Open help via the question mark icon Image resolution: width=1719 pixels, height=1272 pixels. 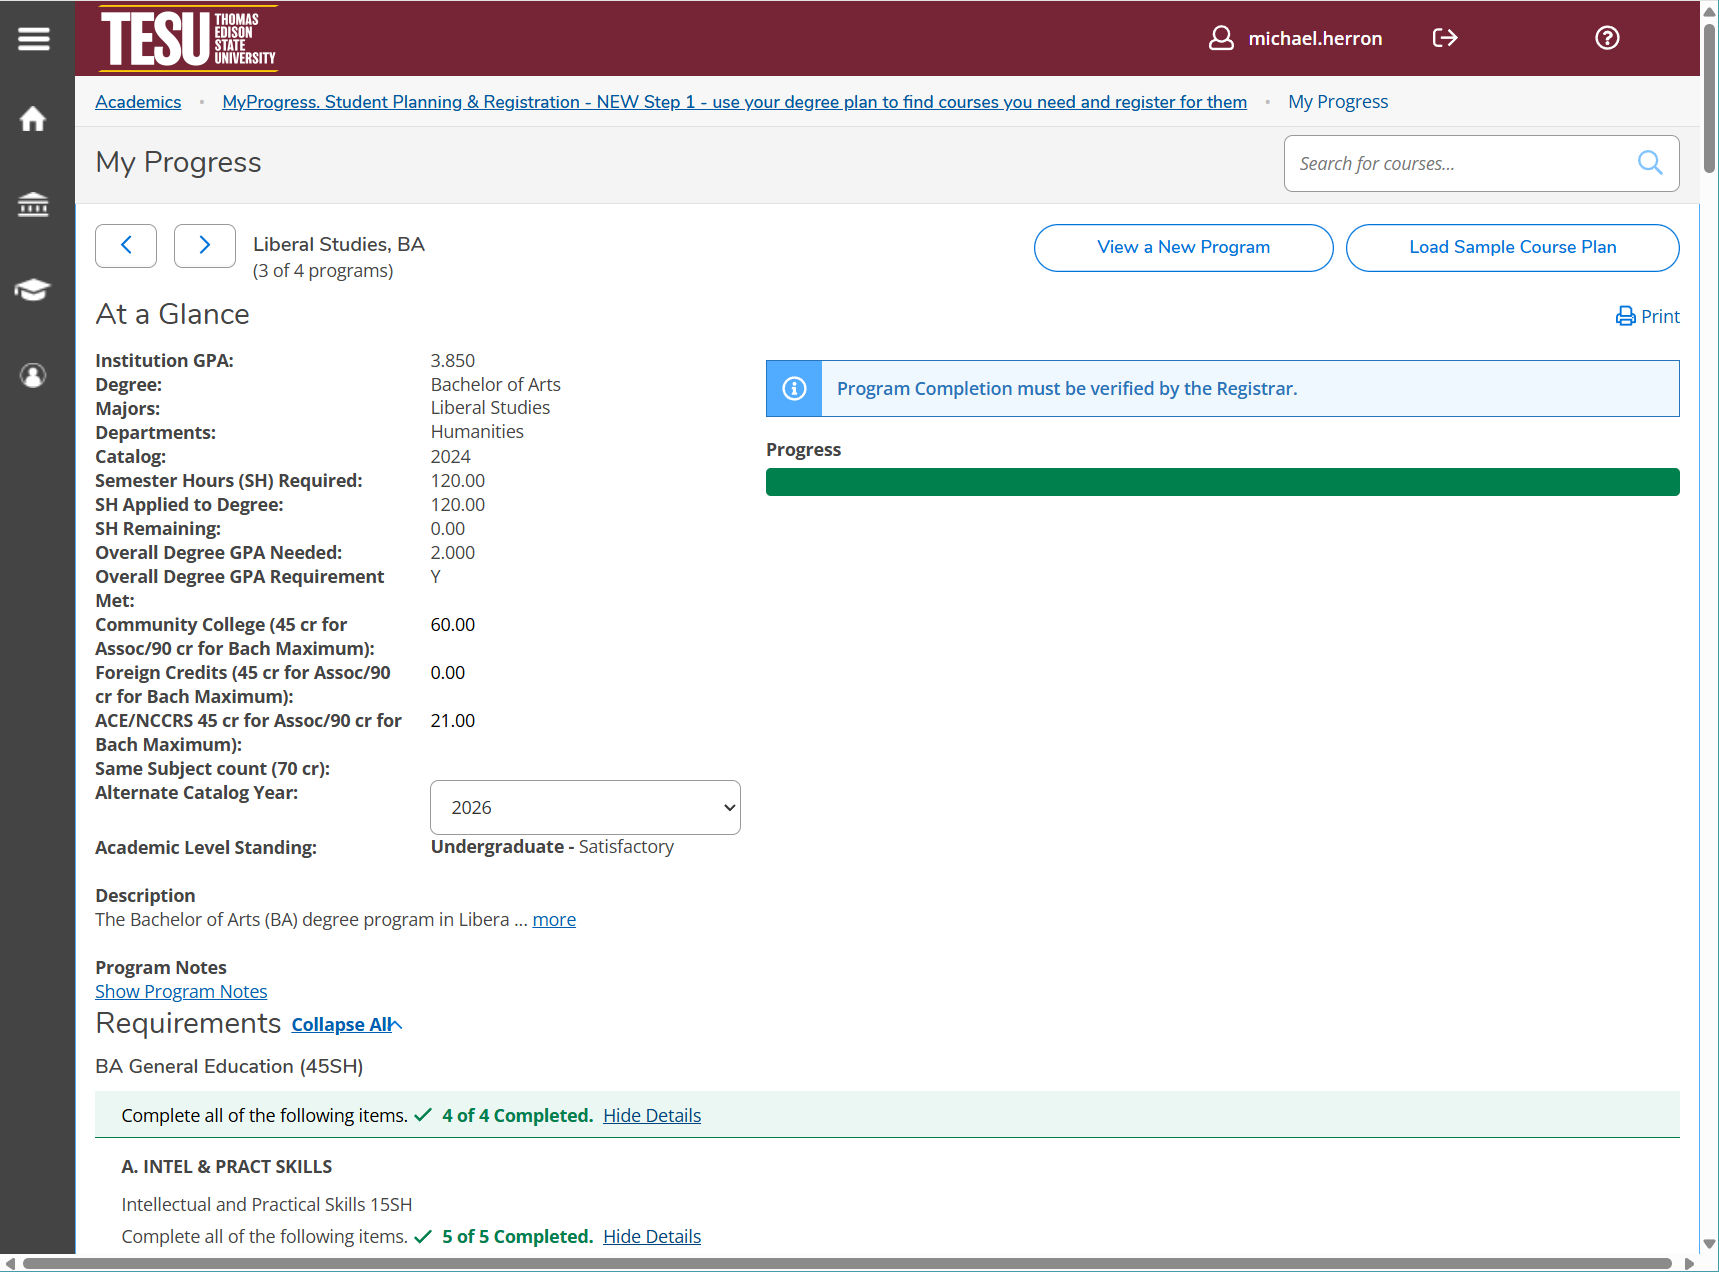click(1607, 38)
